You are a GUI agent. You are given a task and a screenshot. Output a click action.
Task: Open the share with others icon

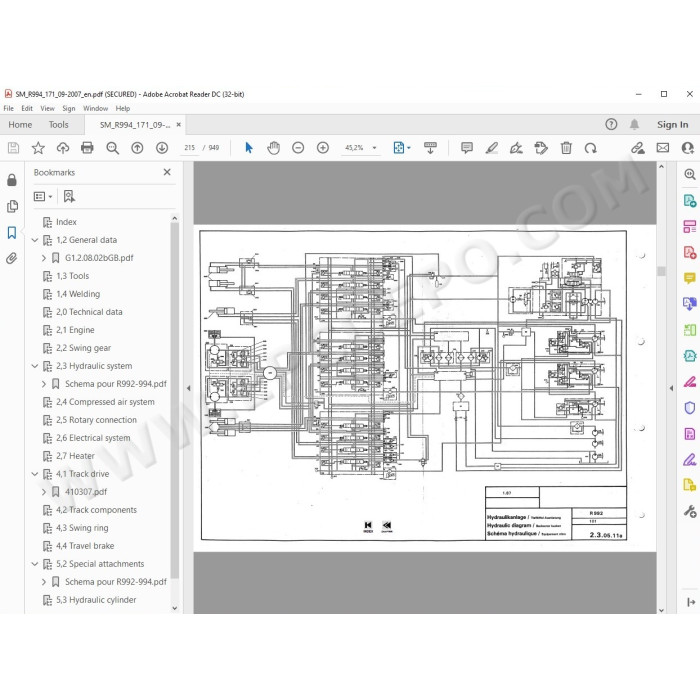click(x=688, y=148)
